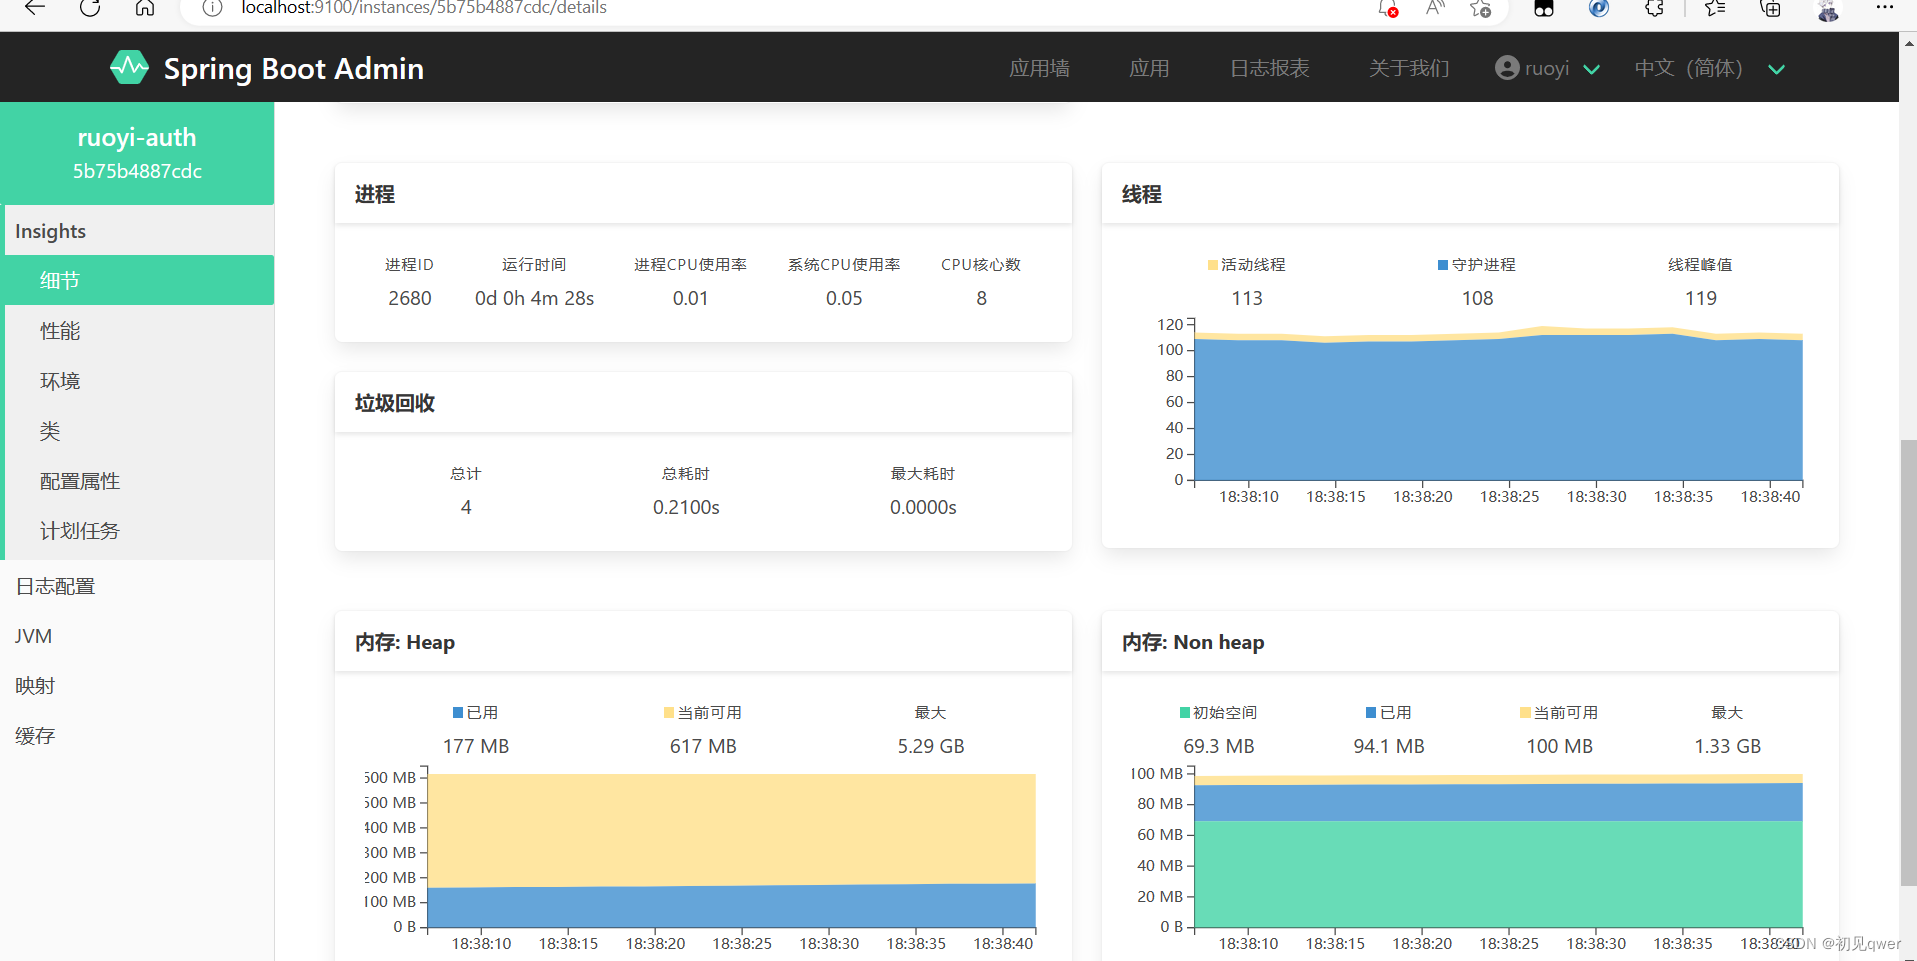Open the 应用墙 menu item

1039,67
